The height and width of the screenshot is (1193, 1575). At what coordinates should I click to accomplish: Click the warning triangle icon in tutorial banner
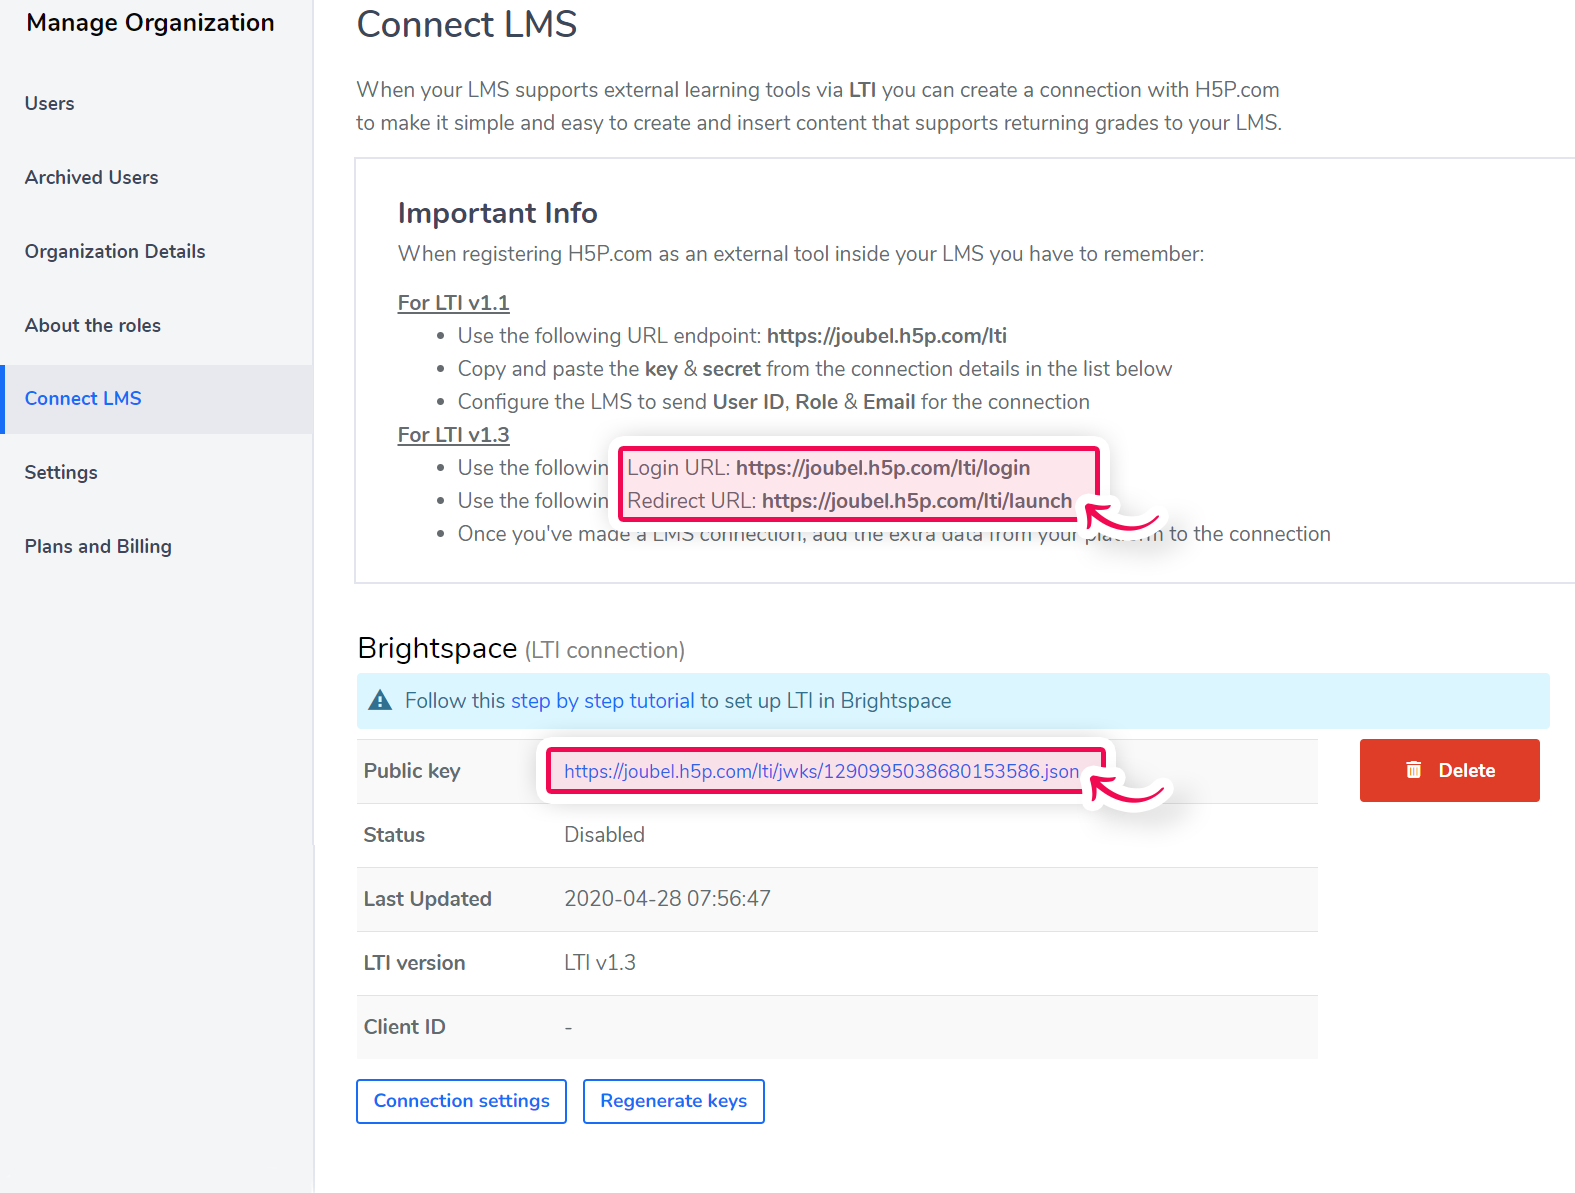click(380, 700)
